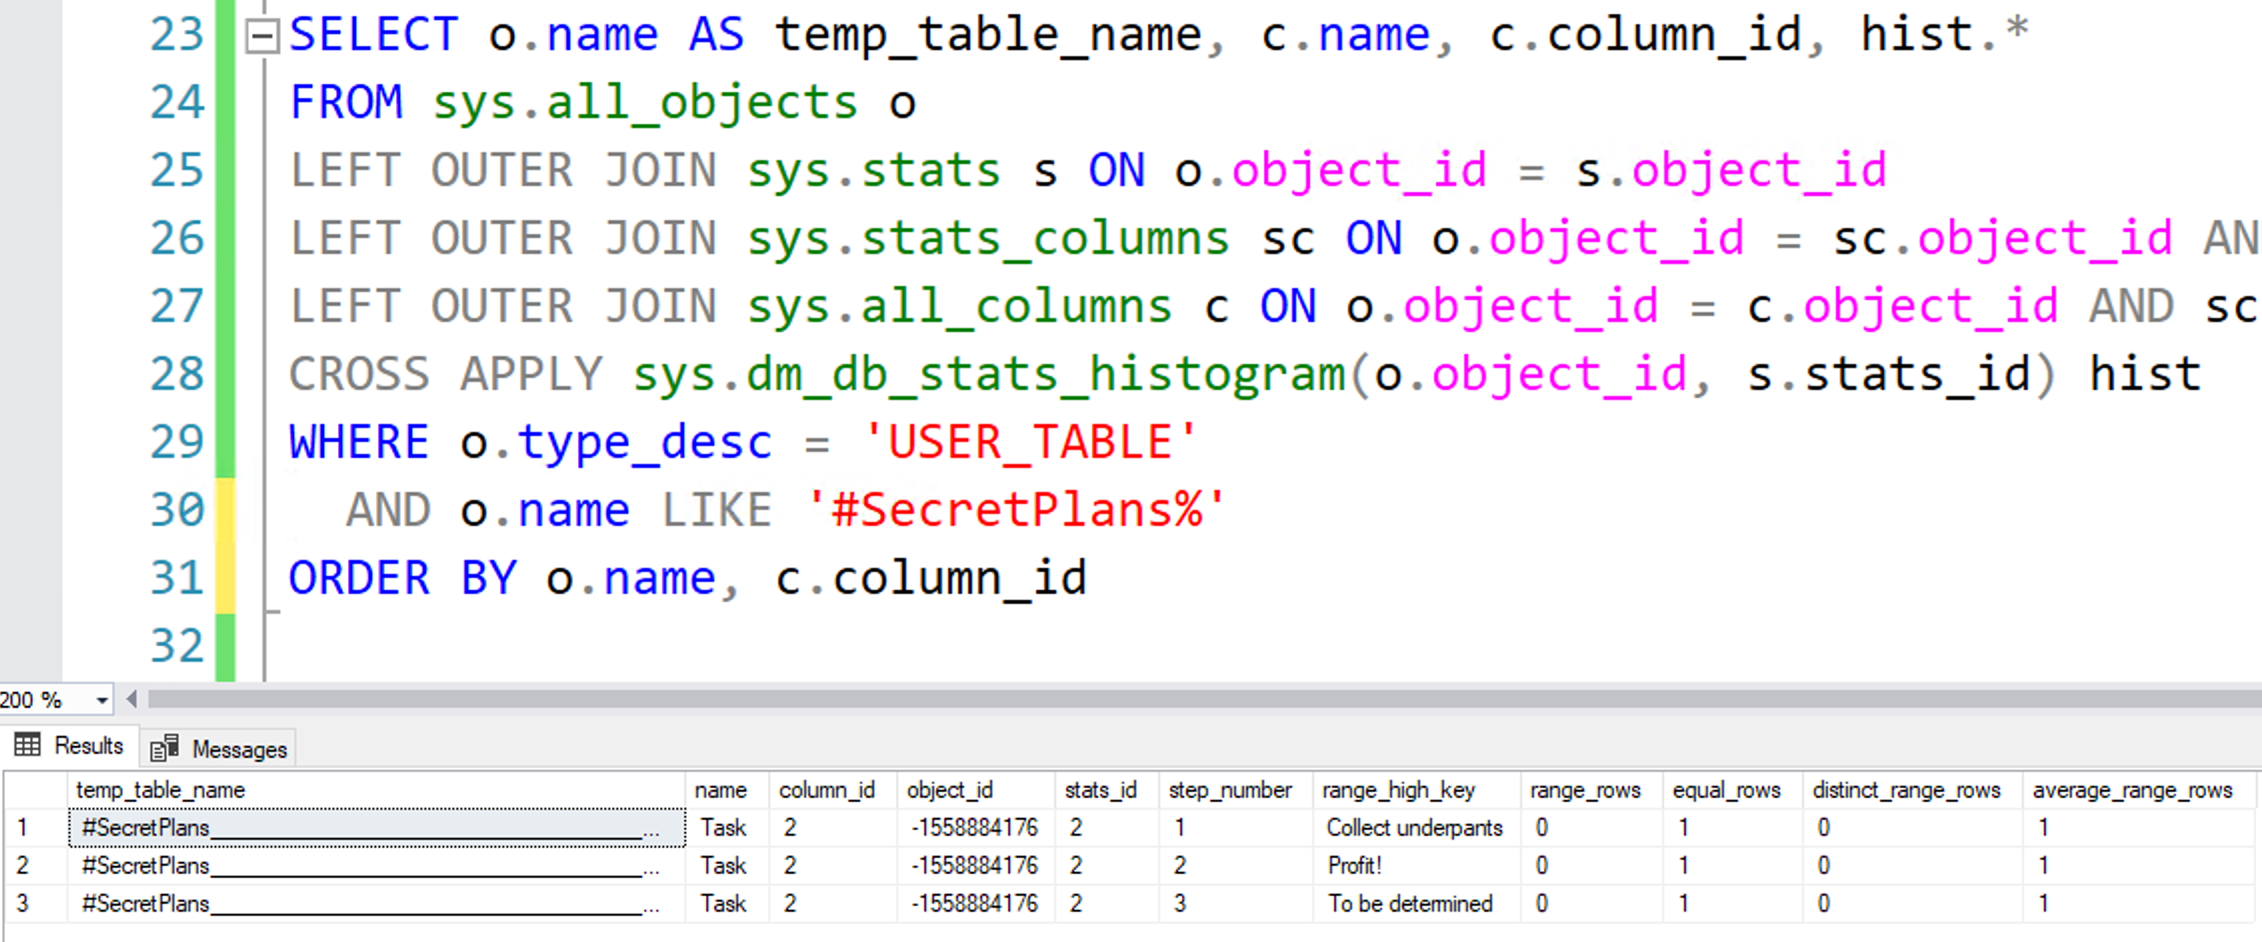Click 'sys.all_columns' on line 27

[x=959, y=307]
